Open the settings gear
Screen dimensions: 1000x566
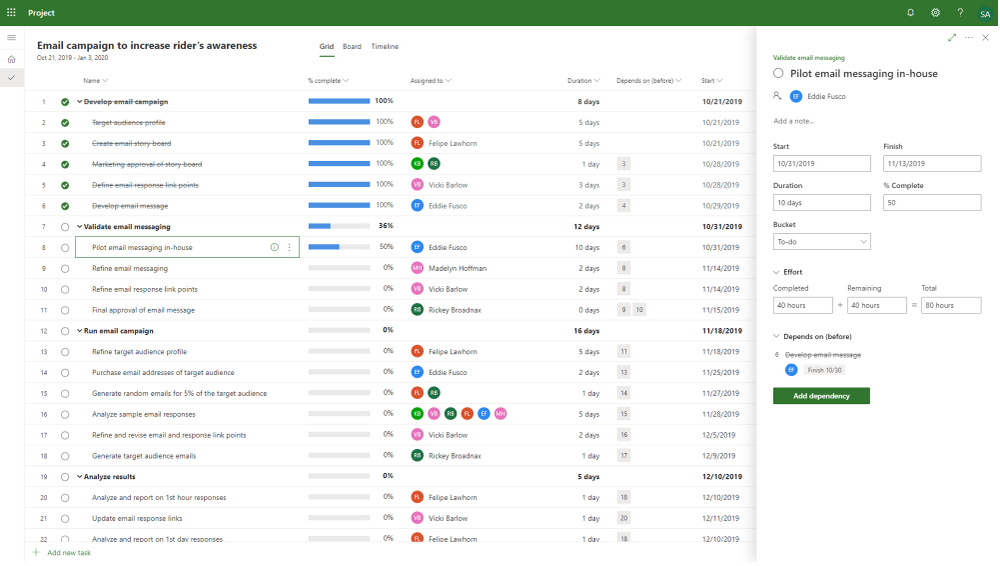[936, 13]
